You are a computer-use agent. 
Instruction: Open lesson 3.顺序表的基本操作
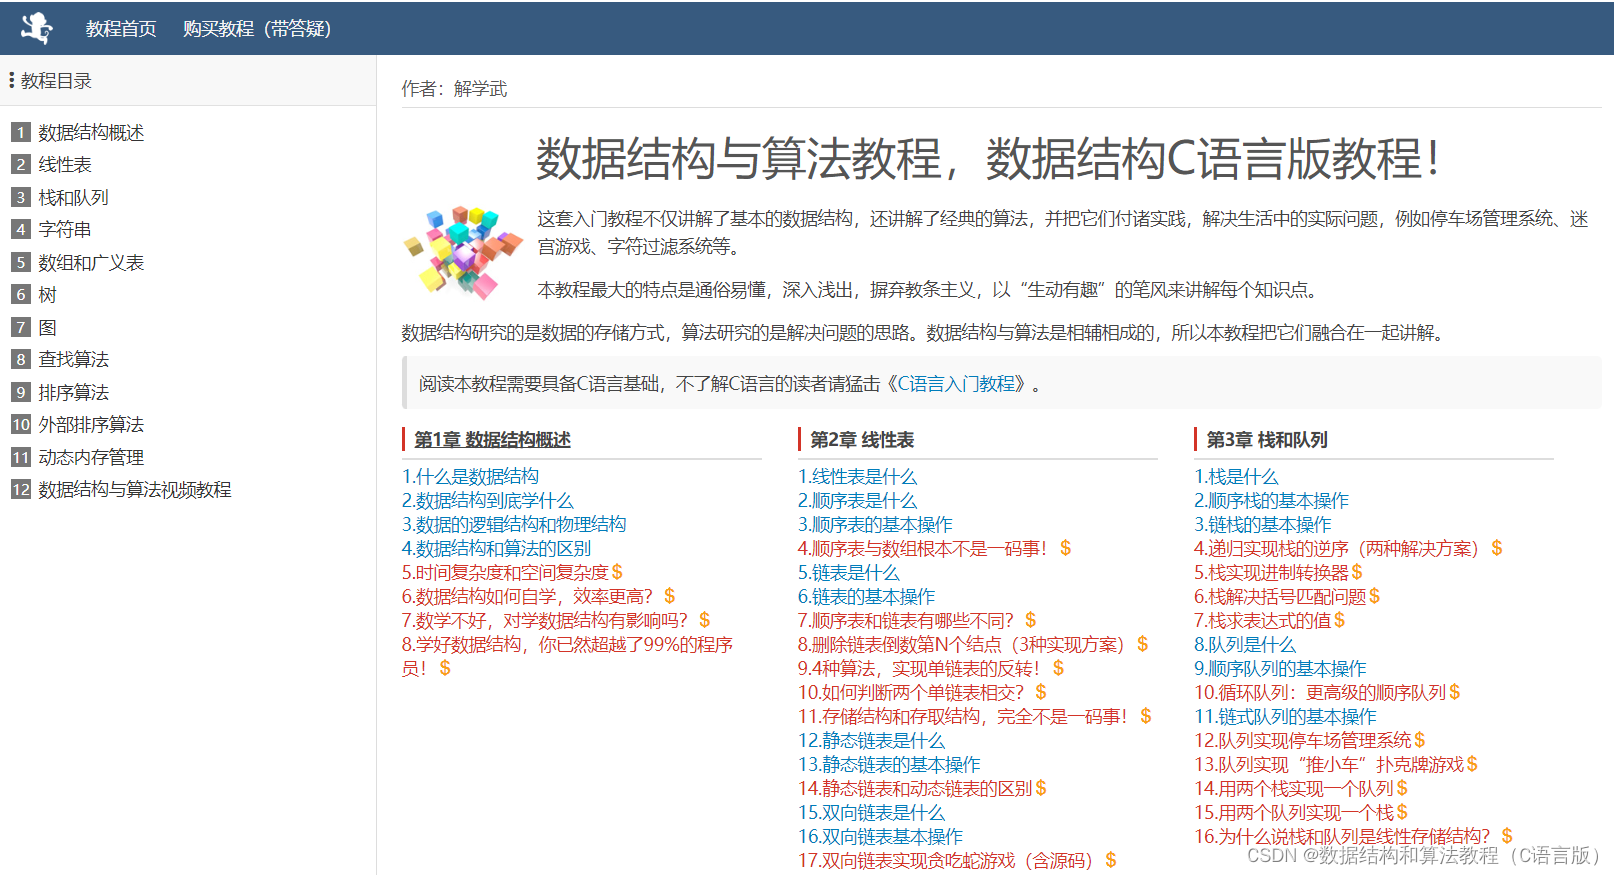pos(875,525)
